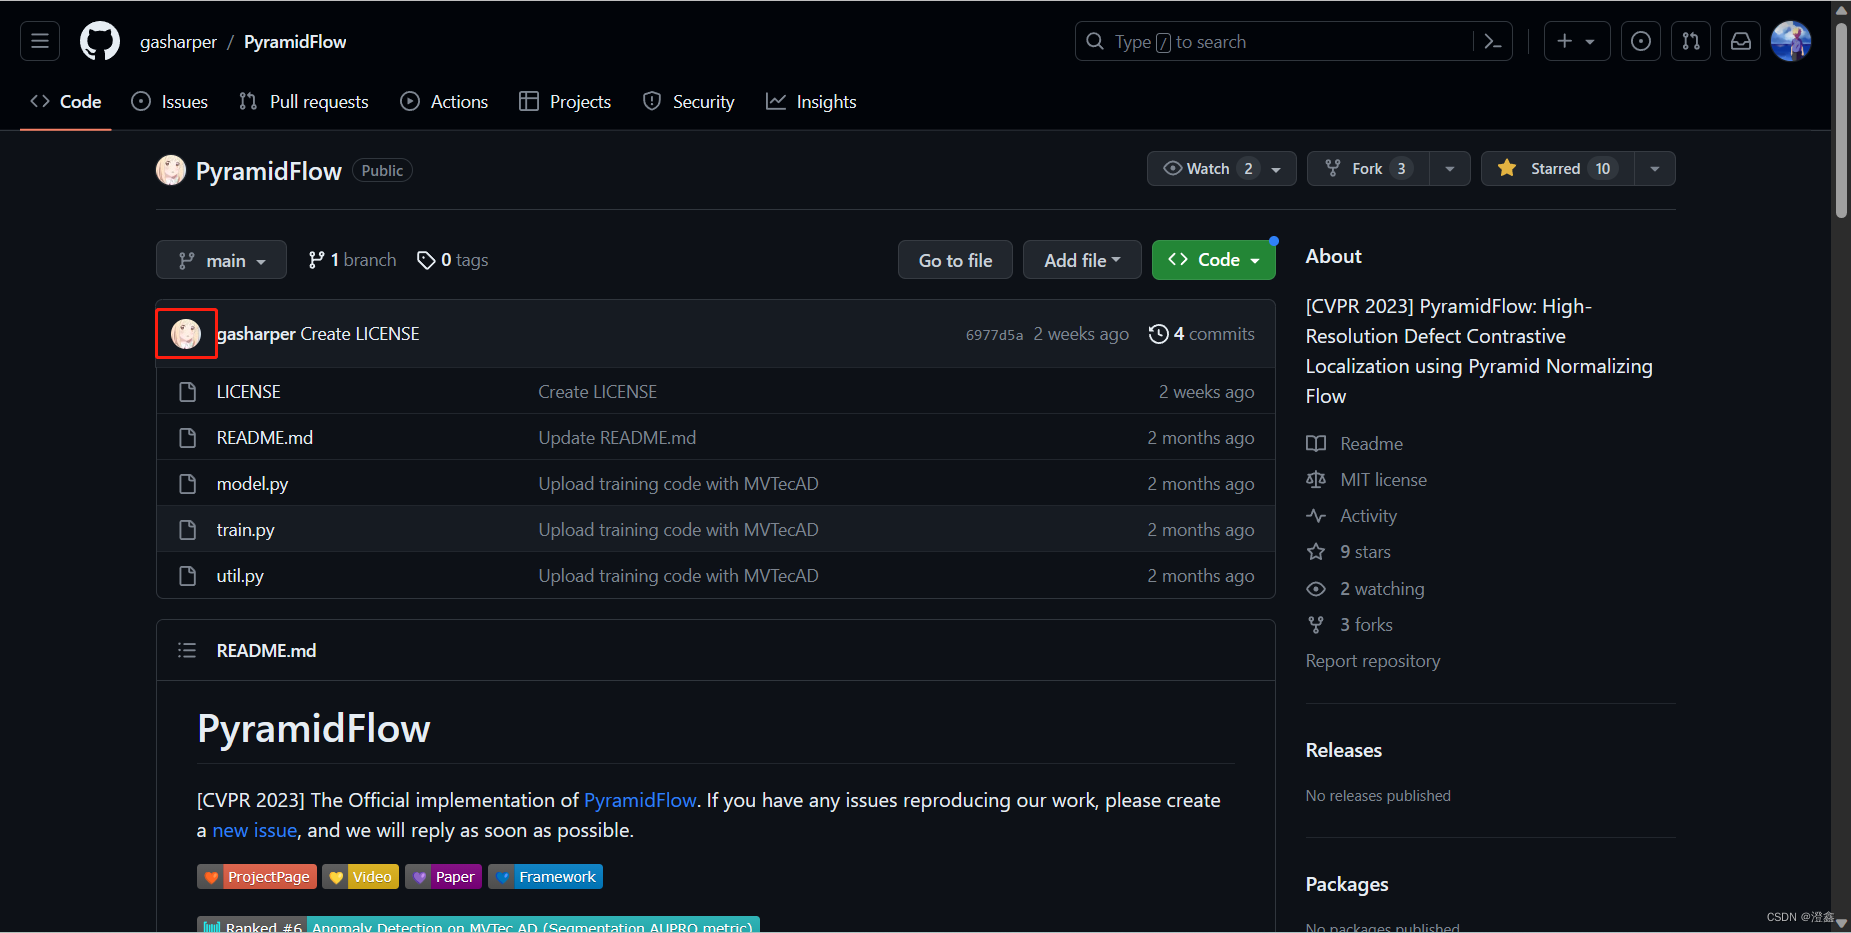View the 3 forks link
Viewport: 1851px width, 933px height.
[1350, 625]
